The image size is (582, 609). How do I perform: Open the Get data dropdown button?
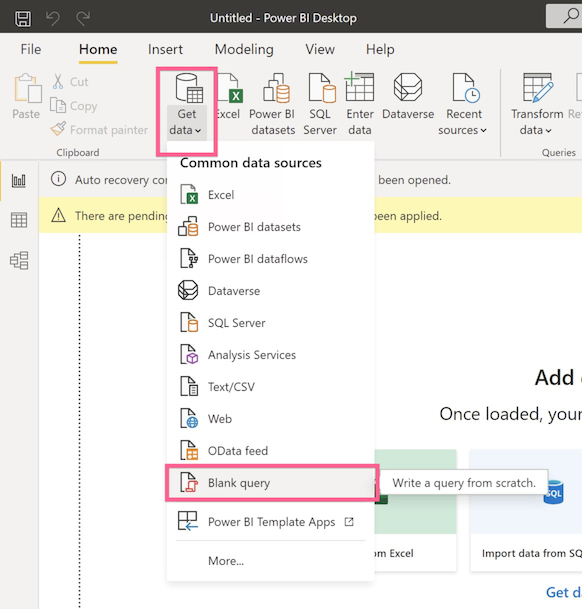[186, 105]
